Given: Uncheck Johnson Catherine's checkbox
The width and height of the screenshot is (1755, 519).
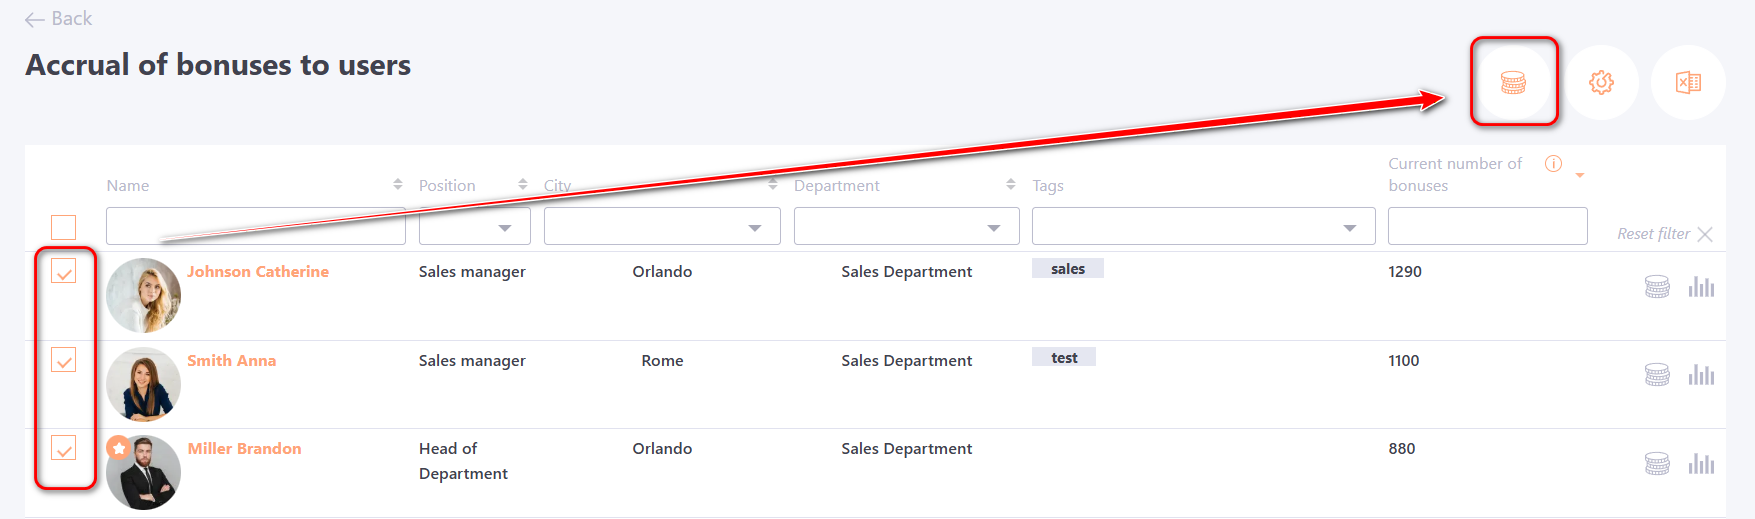Looking at the screenshot, I should tap(64, 271).
